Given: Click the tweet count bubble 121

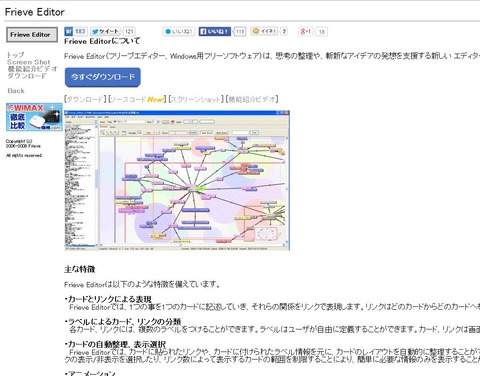Looking at the screenshot, I should coord(129,32).
